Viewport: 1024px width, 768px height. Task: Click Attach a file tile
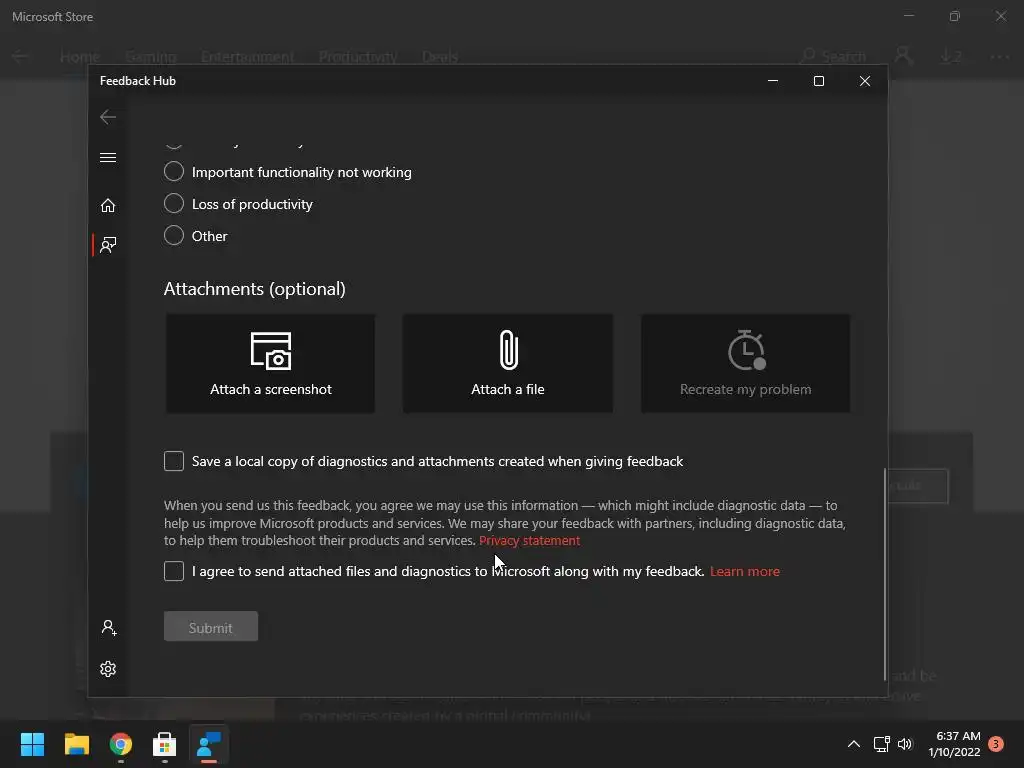pyautogui.click(x=507, y=363)
